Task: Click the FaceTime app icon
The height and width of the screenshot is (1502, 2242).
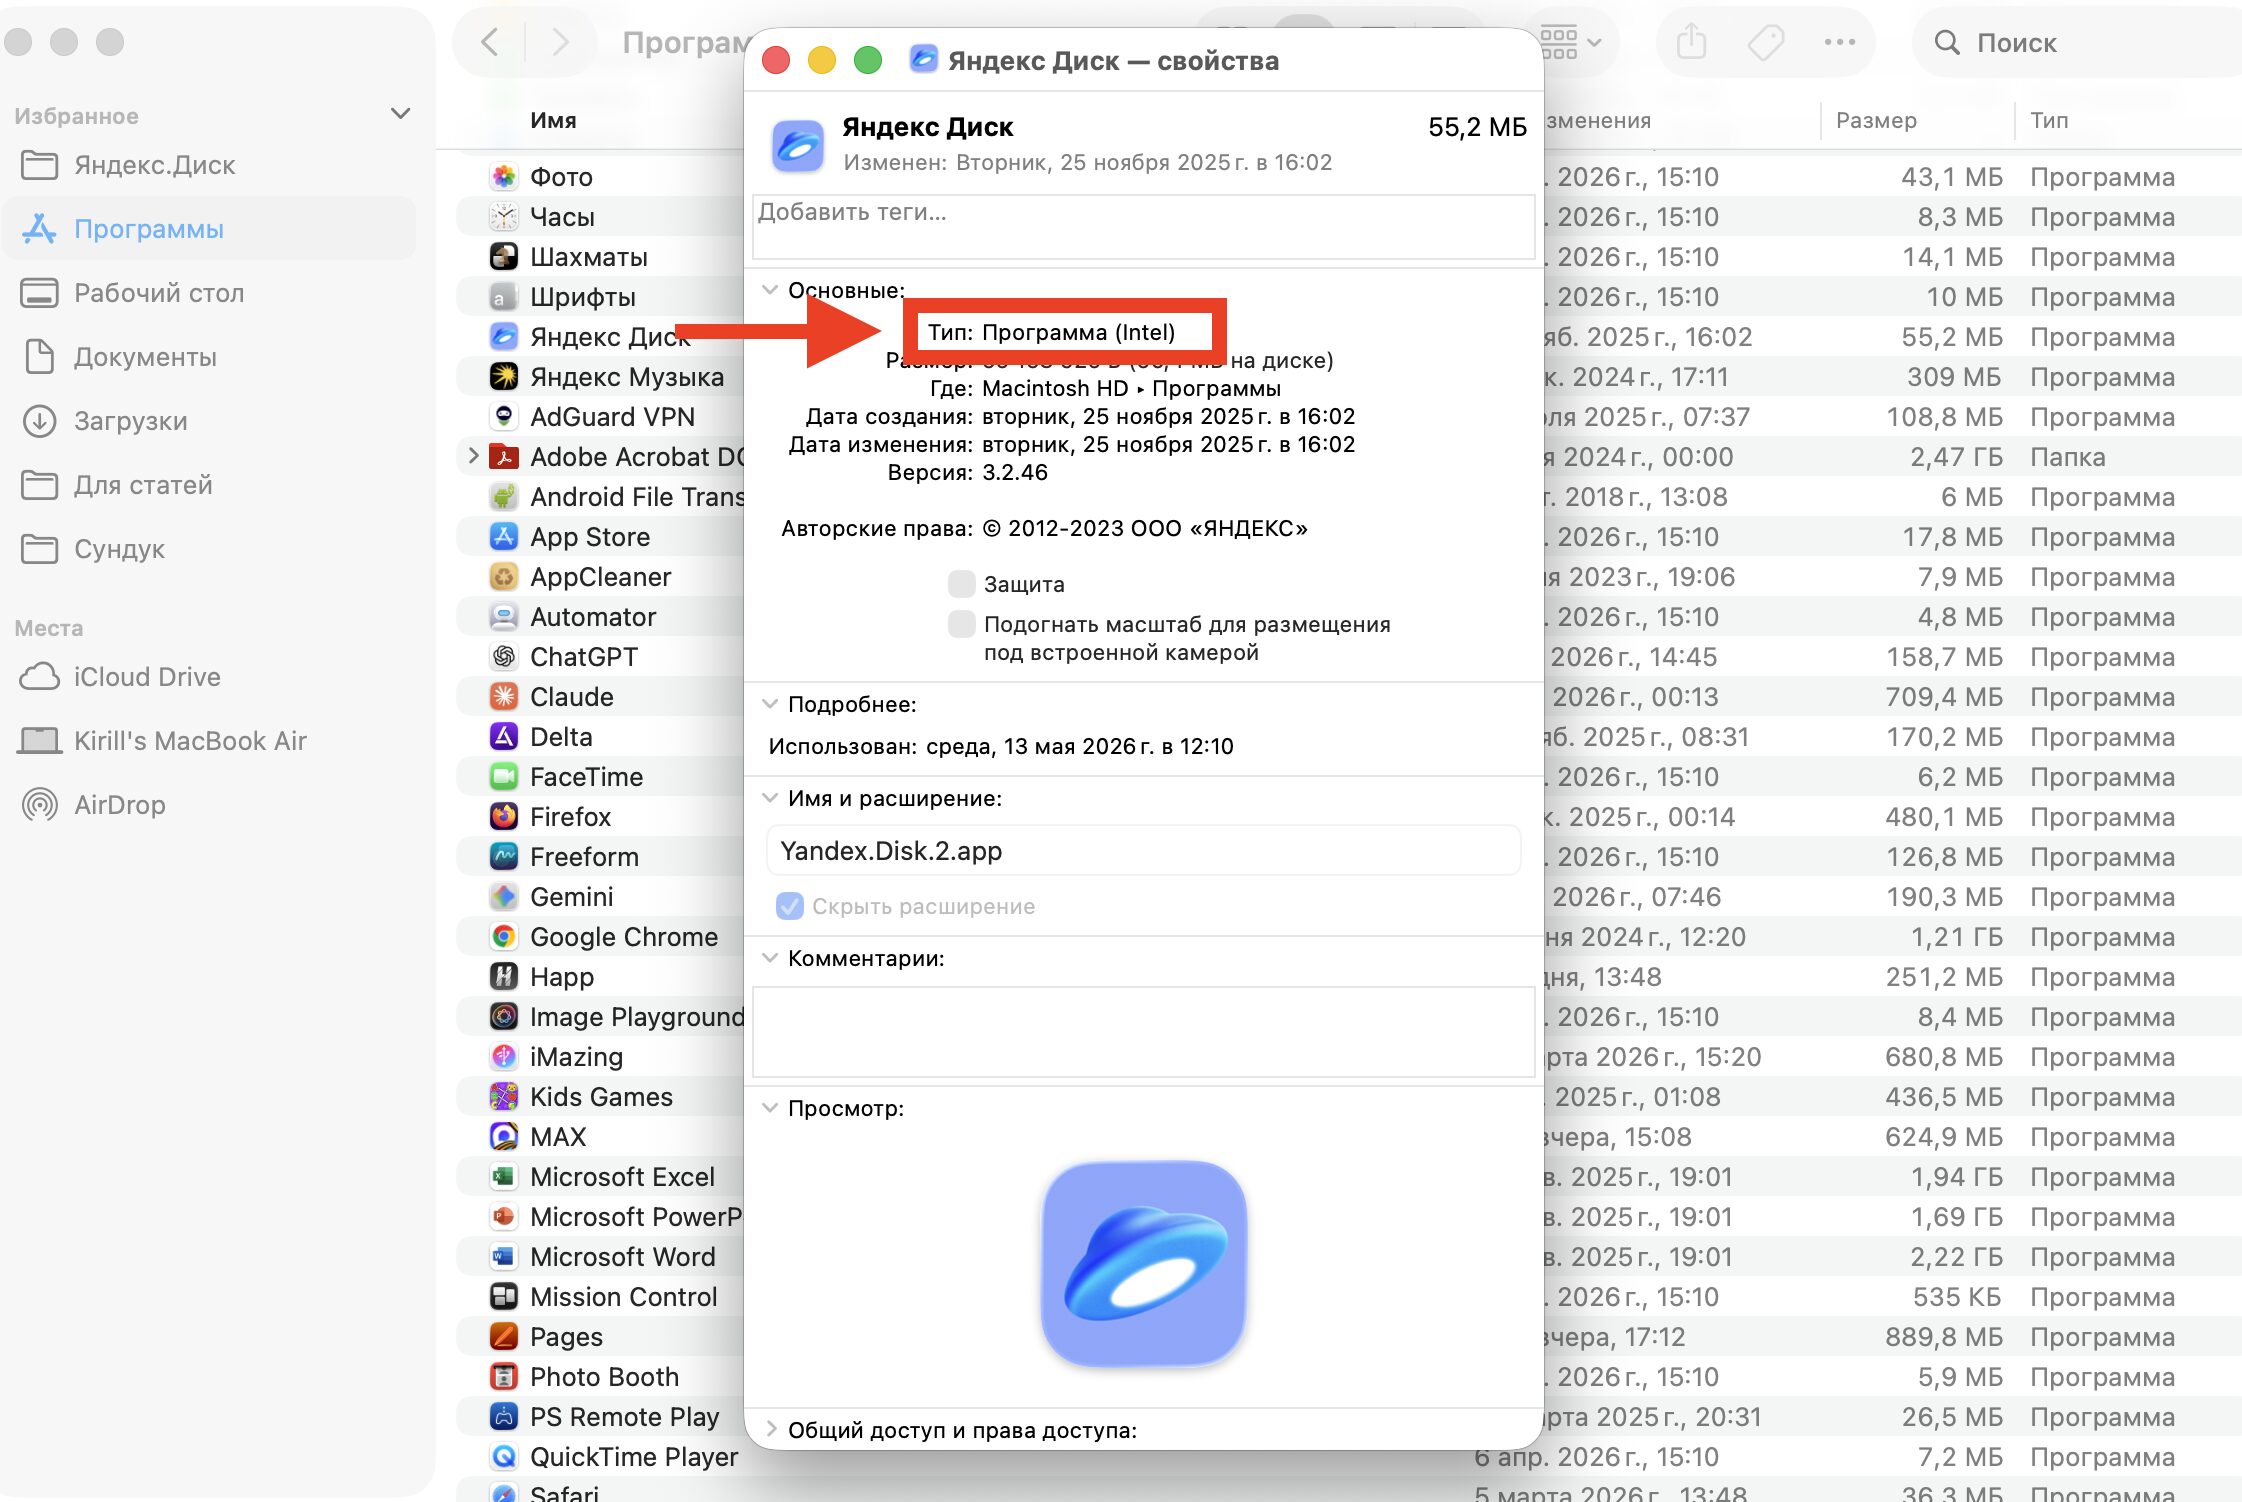Action: click(x=504, y=777)
